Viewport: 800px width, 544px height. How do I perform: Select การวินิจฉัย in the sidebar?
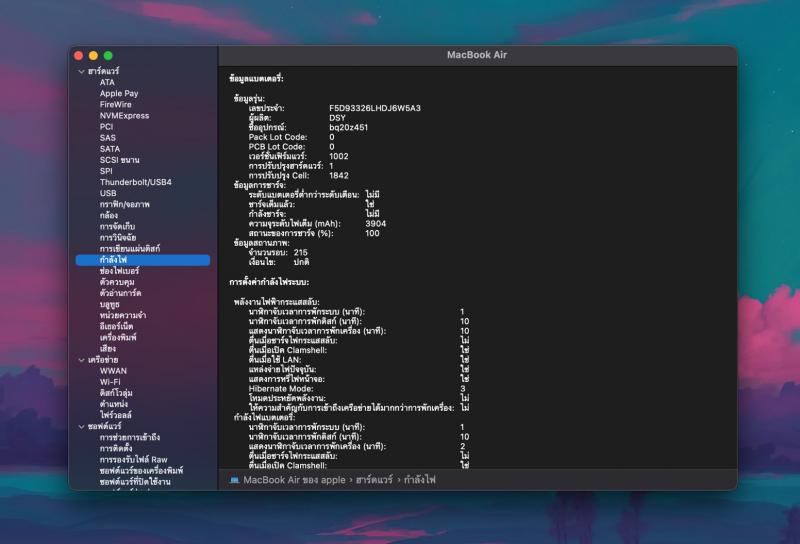tap(118, 237)
